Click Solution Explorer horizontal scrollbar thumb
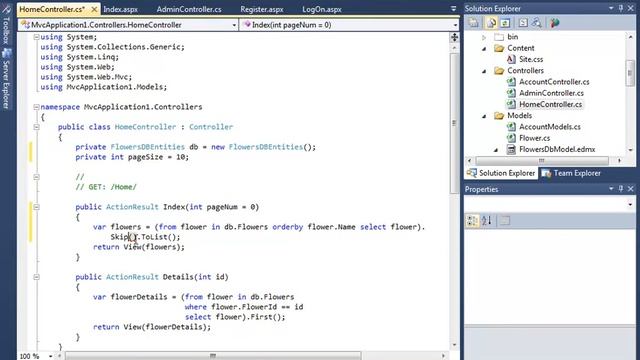 coord(542,161)
